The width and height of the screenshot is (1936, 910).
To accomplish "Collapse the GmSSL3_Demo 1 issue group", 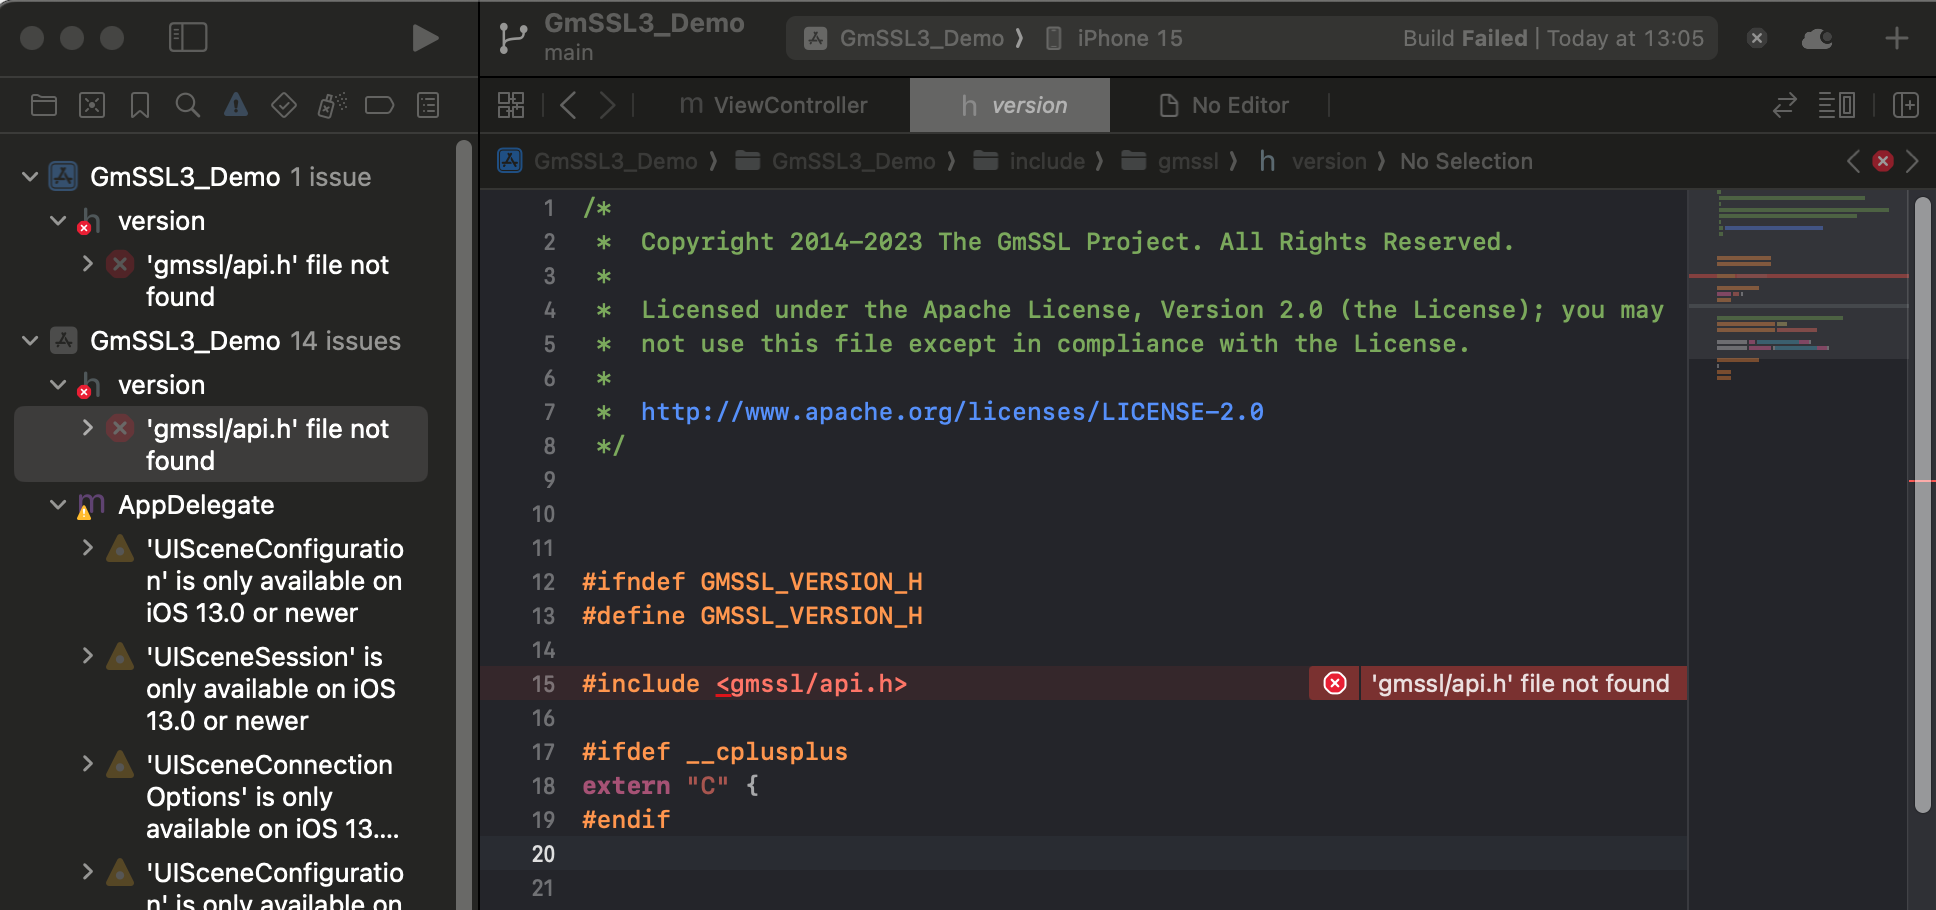I will pyautogui.click(x=30, y=177).
